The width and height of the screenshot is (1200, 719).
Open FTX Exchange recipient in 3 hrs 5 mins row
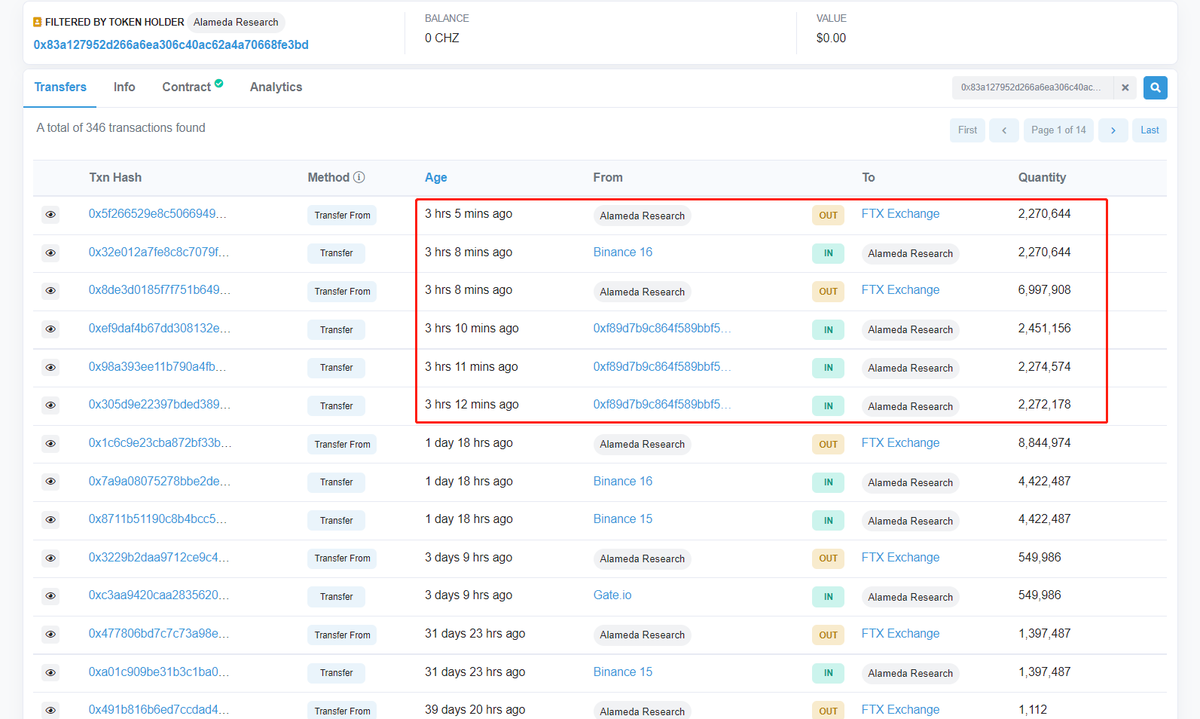click(900, 214)
